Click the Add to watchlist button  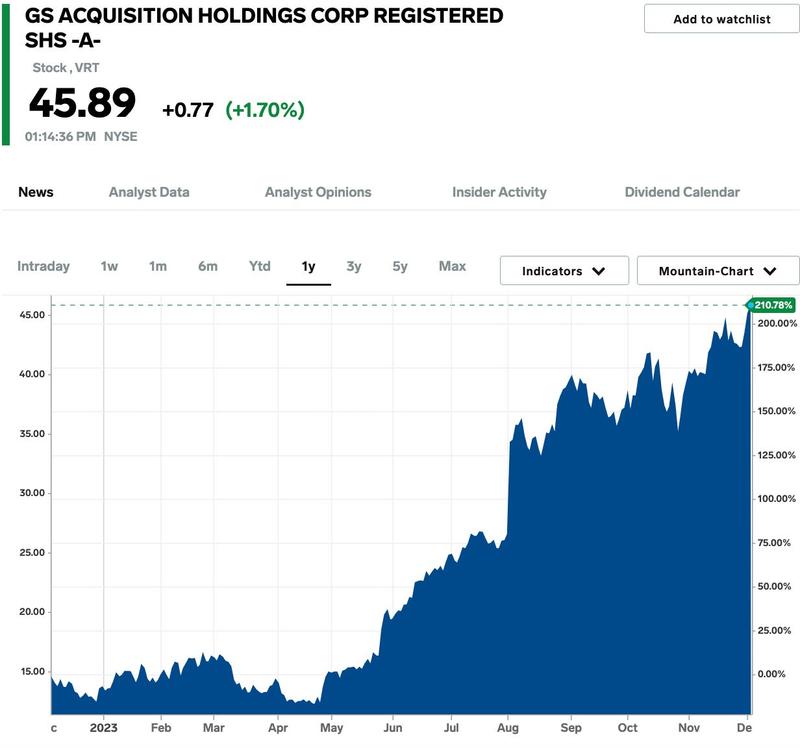pos(721,19)
